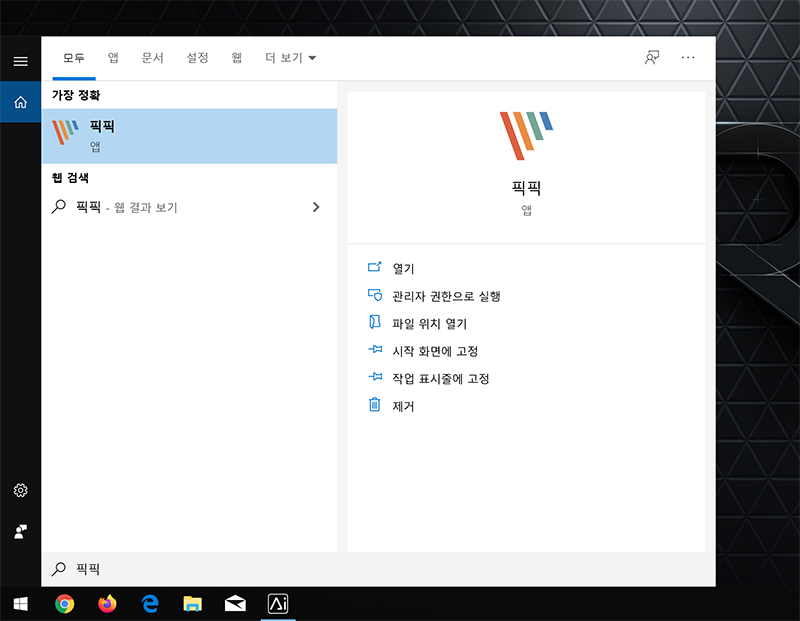This screenshot has height=621, width=800.
Task: Choose 시작 화면에 고정
Action: point(435,351)
